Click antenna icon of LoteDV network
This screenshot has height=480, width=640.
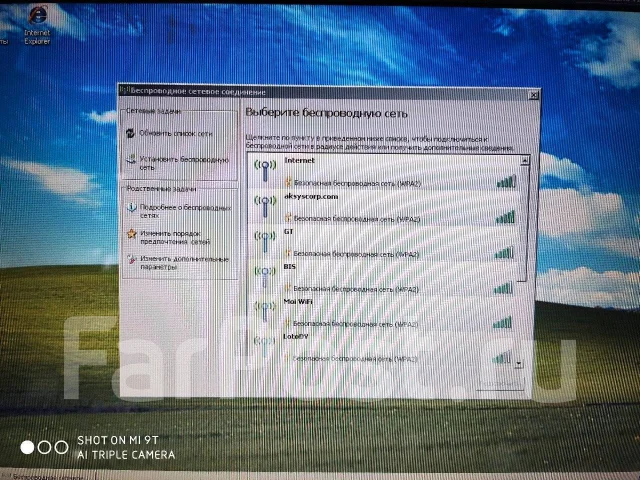coord(264,345)
